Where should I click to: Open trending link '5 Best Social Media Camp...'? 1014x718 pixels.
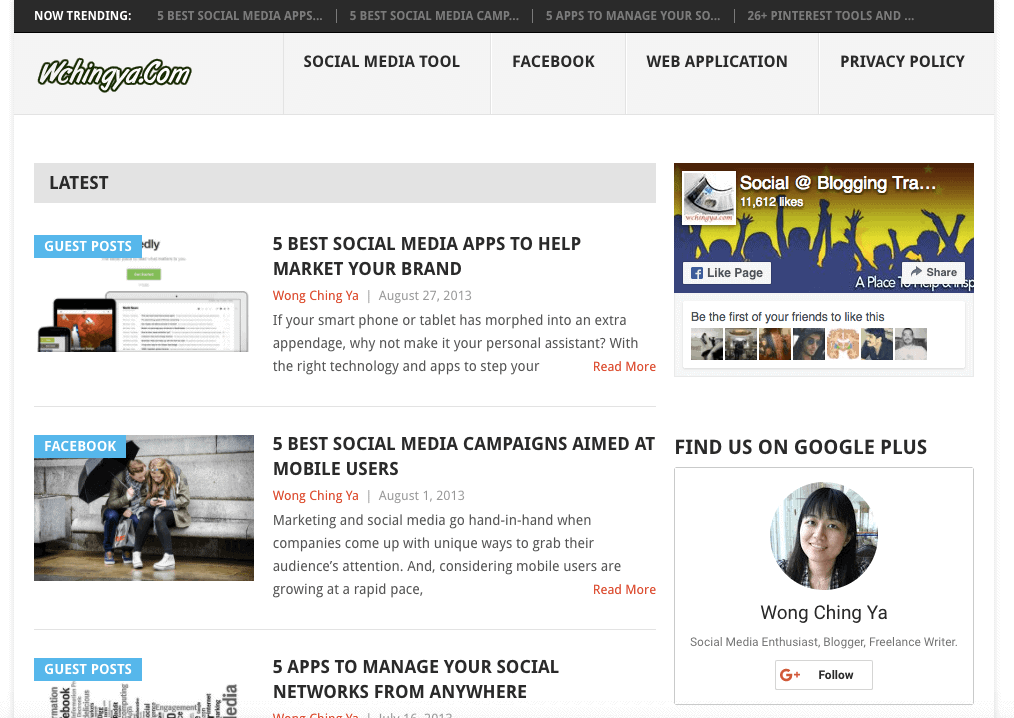[434, 16]
